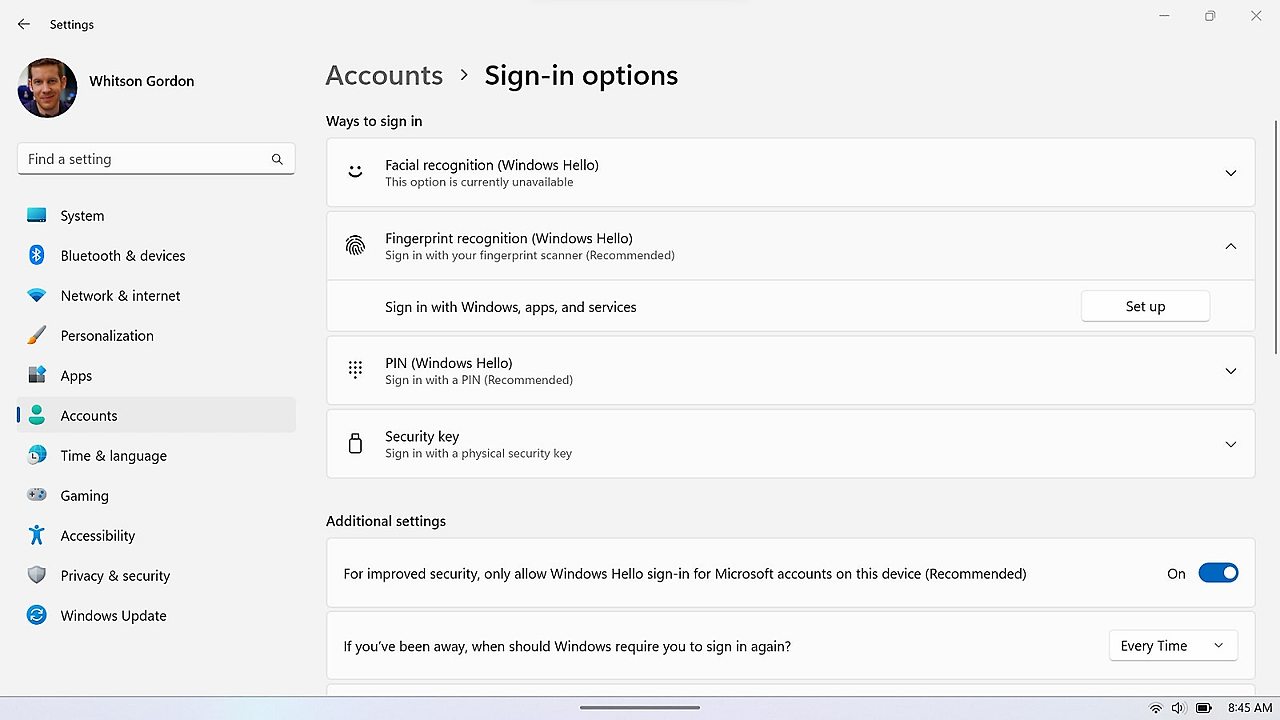Screen dimensions: 1280x720
Task: Open Privacy & security section
Action: 115,576
